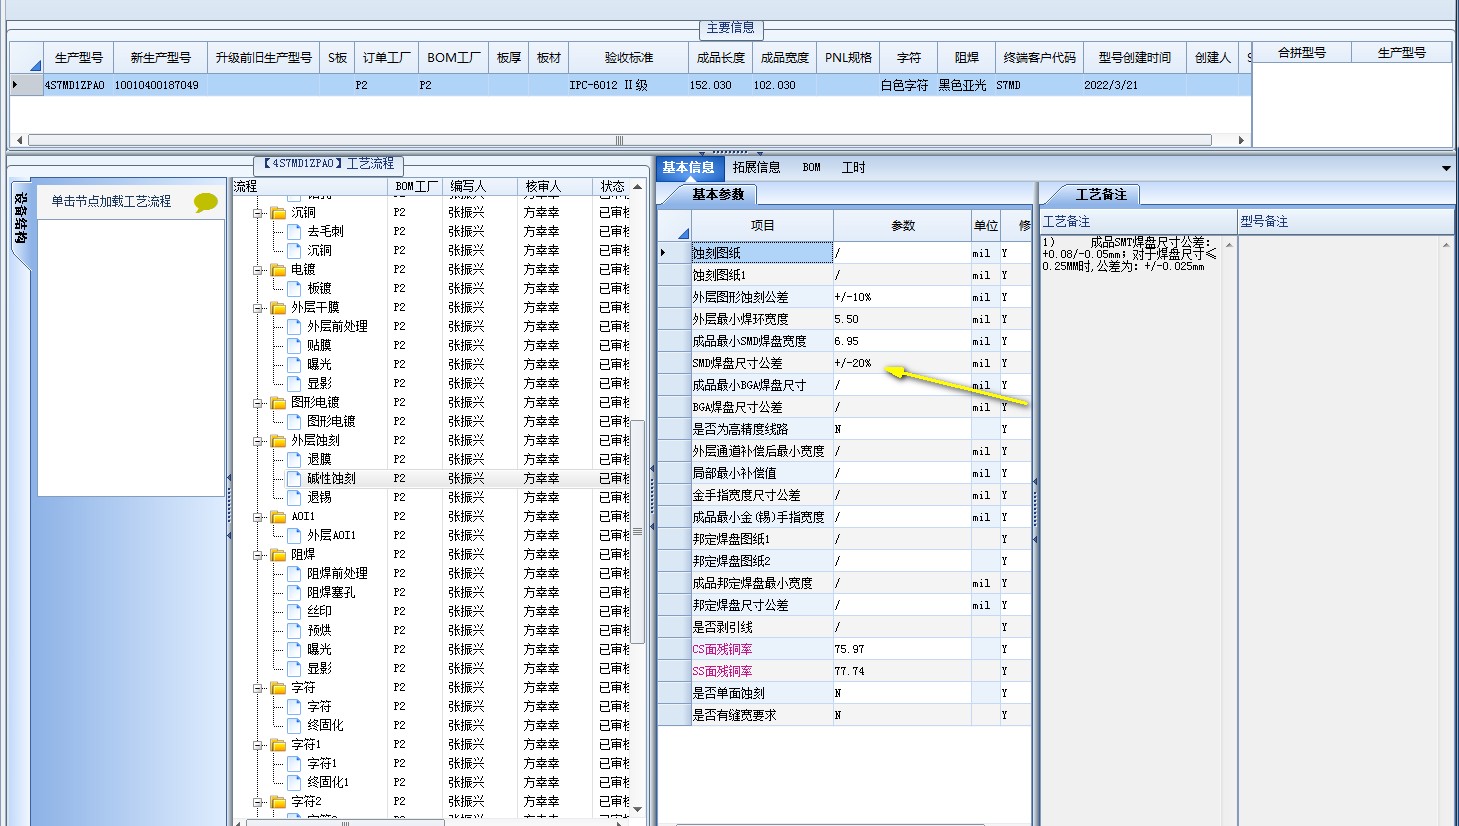Switch to the 拓展信息 tab
The height and width of the screenshot is (826, 1459).
pos(756,167)
